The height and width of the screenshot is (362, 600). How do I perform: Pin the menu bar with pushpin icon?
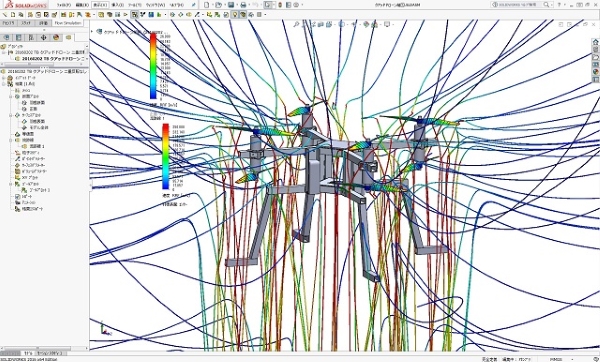(194, 5)
